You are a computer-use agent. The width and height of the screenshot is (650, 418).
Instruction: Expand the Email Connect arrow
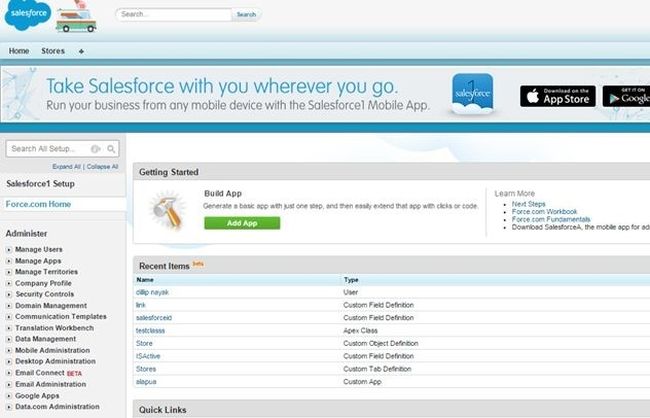(x=9, y=373)
